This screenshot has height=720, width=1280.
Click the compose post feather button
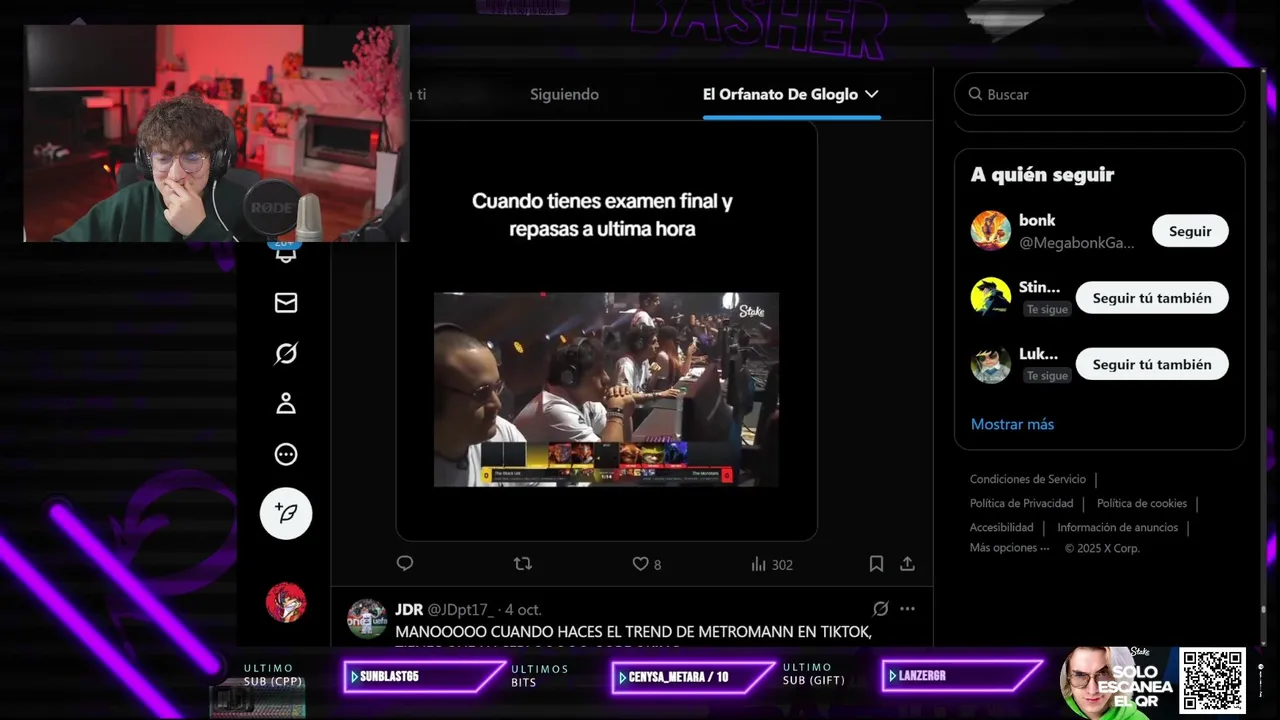(286, 513)
